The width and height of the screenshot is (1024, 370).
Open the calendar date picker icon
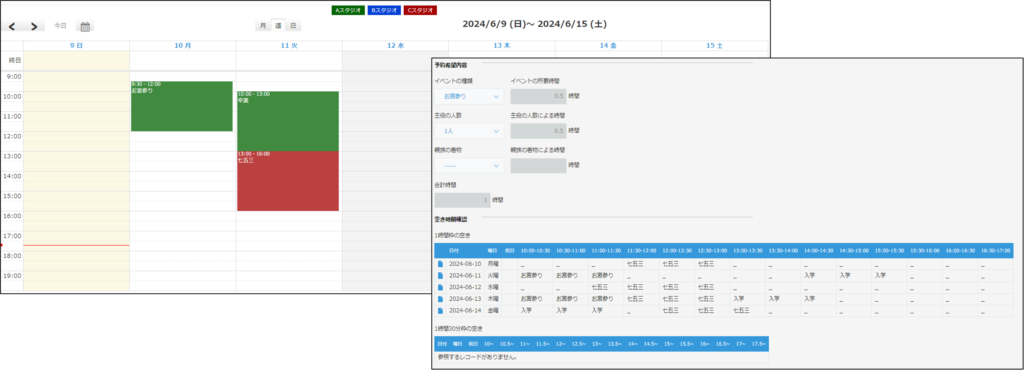[86, 26]
